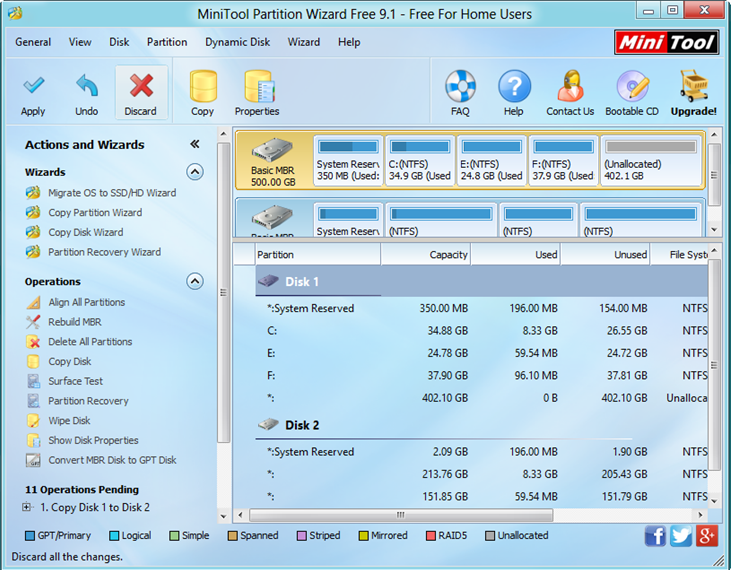Screen dimensions: 731x570
Task: Sort by the Used column header
Action: click(516, 254)
